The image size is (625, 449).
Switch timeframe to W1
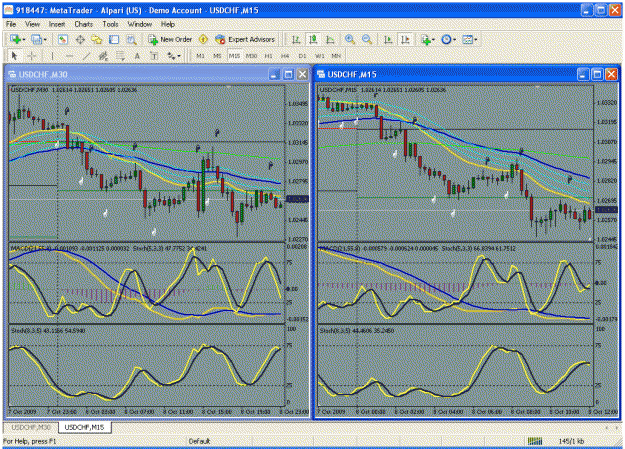coord(320,56)
